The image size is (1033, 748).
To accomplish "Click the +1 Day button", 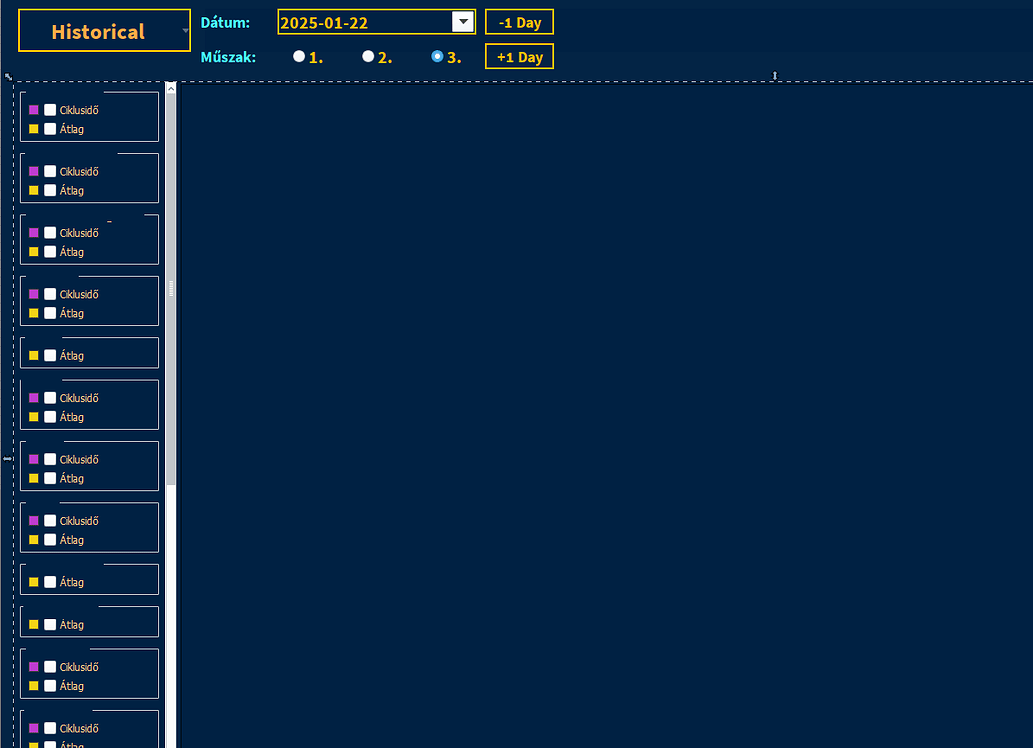I will click(x=518, y=56).
